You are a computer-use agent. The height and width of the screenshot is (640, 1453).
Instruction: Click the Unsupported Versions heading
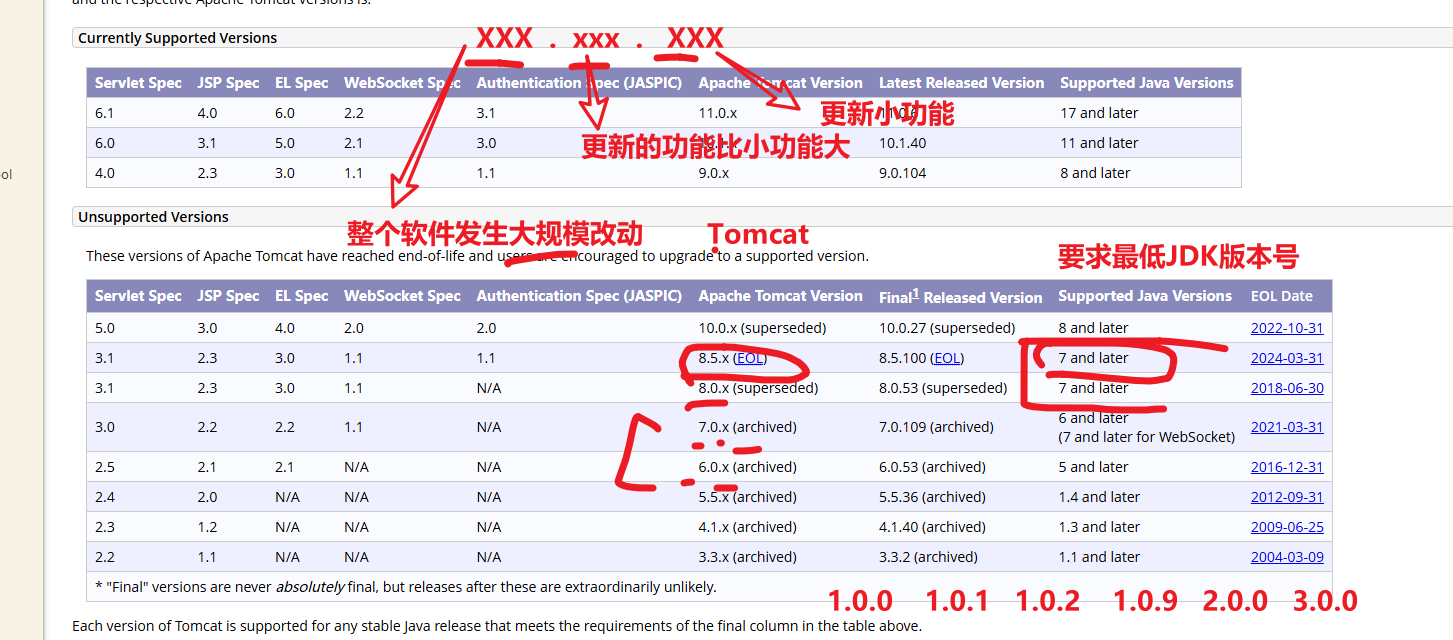pos(153,217)
